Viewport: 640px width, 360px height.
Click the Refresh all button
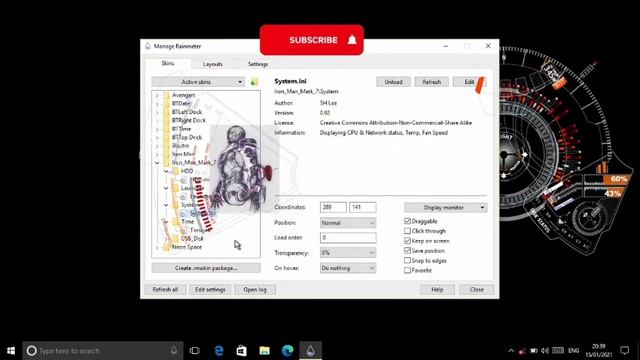[x=165, y=289]
